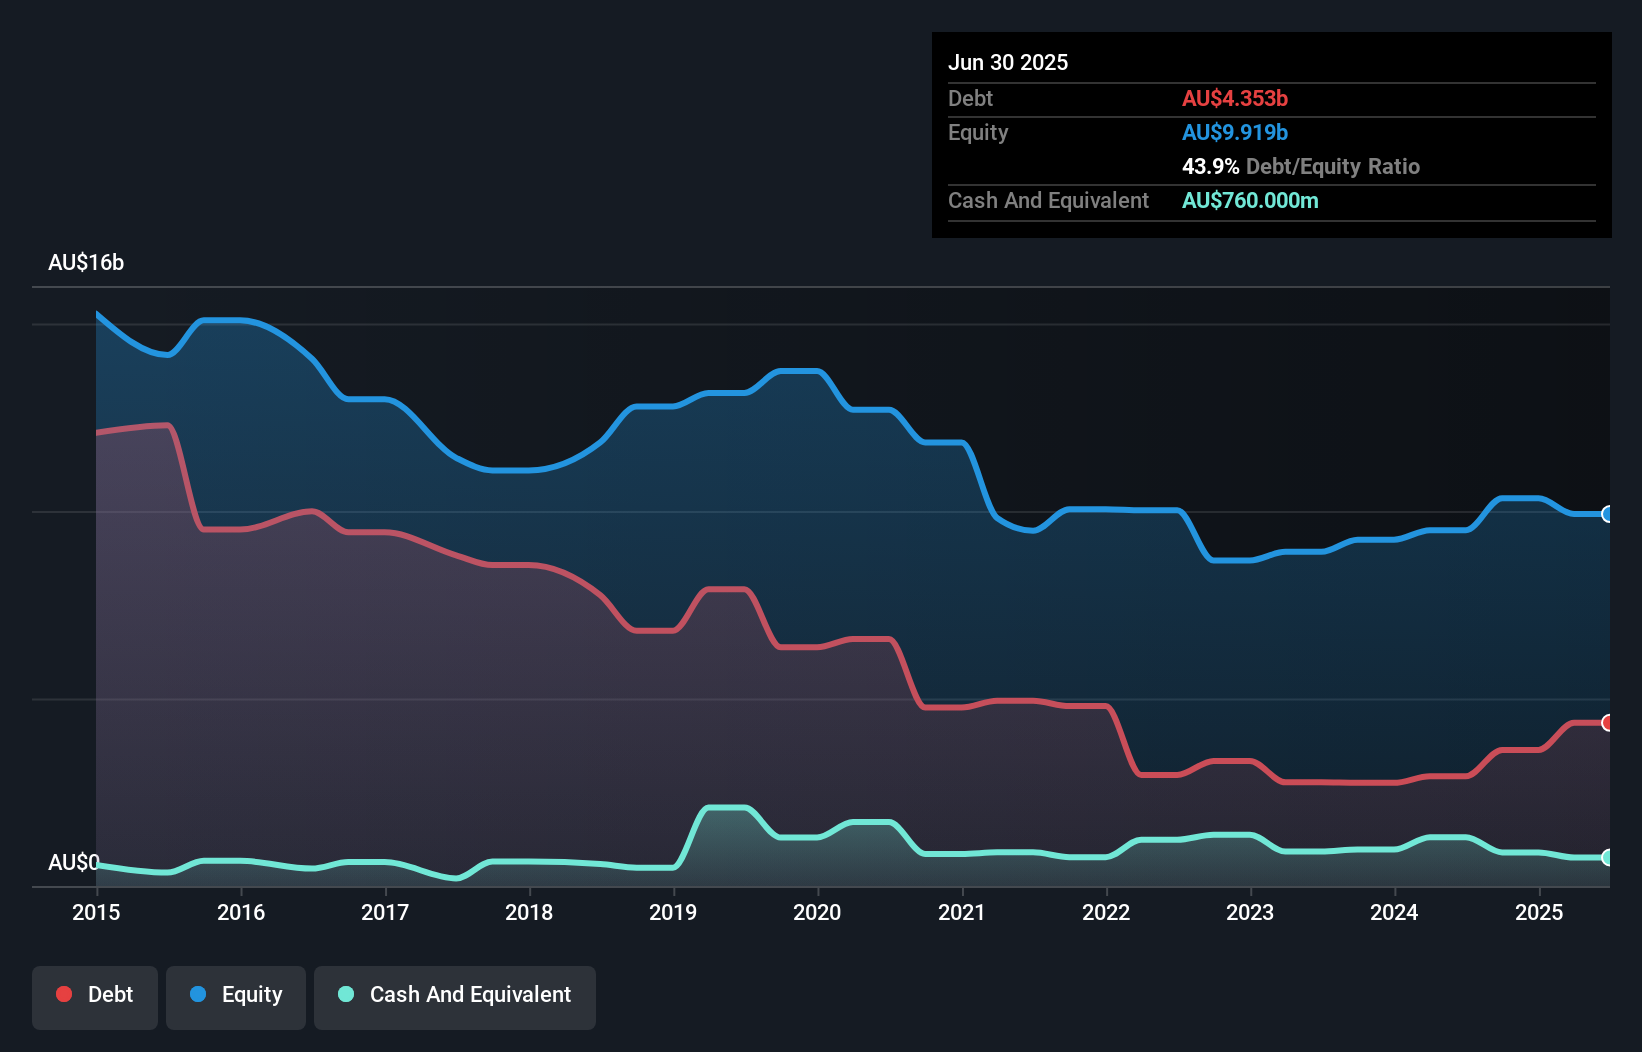Click the blue Equity endpoint marker on chart
The image size is (1642, 1052).
(1608, 515)
